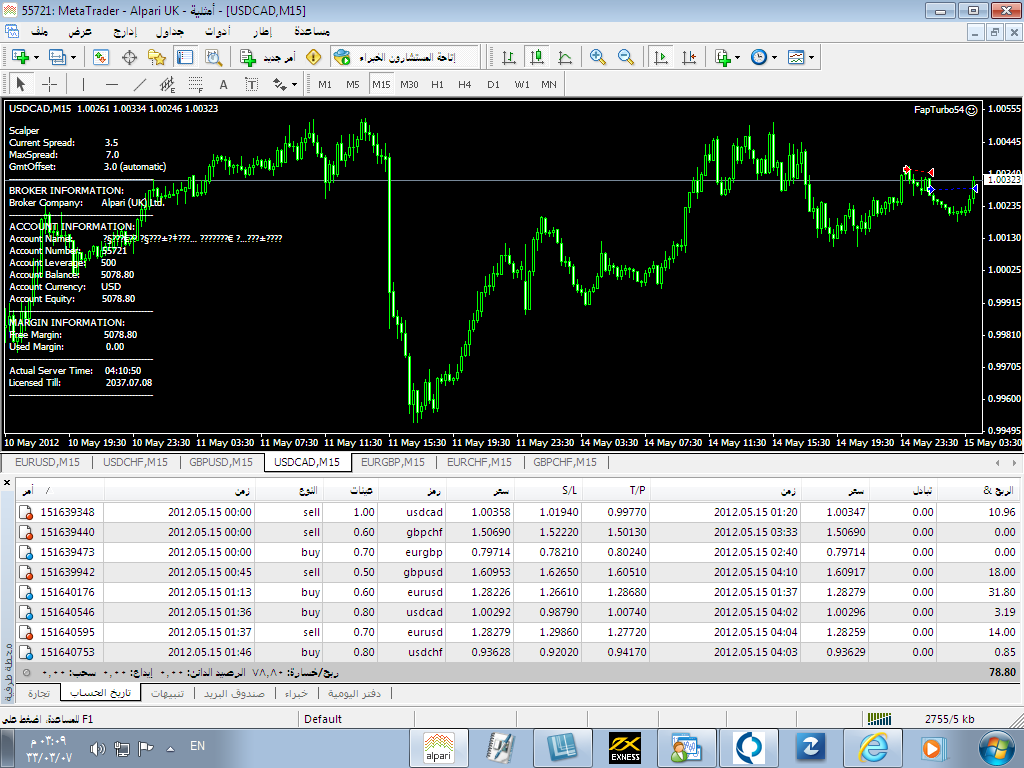The width and height of the screenshot is (1024, 768).
Task: Set timeframe to H1
Action: 438,84
